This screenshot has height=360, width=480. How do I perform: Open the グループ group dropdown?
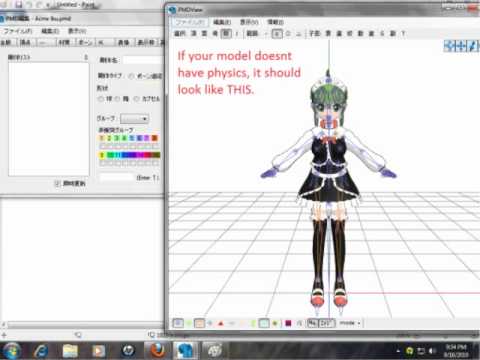coord(134,119)
